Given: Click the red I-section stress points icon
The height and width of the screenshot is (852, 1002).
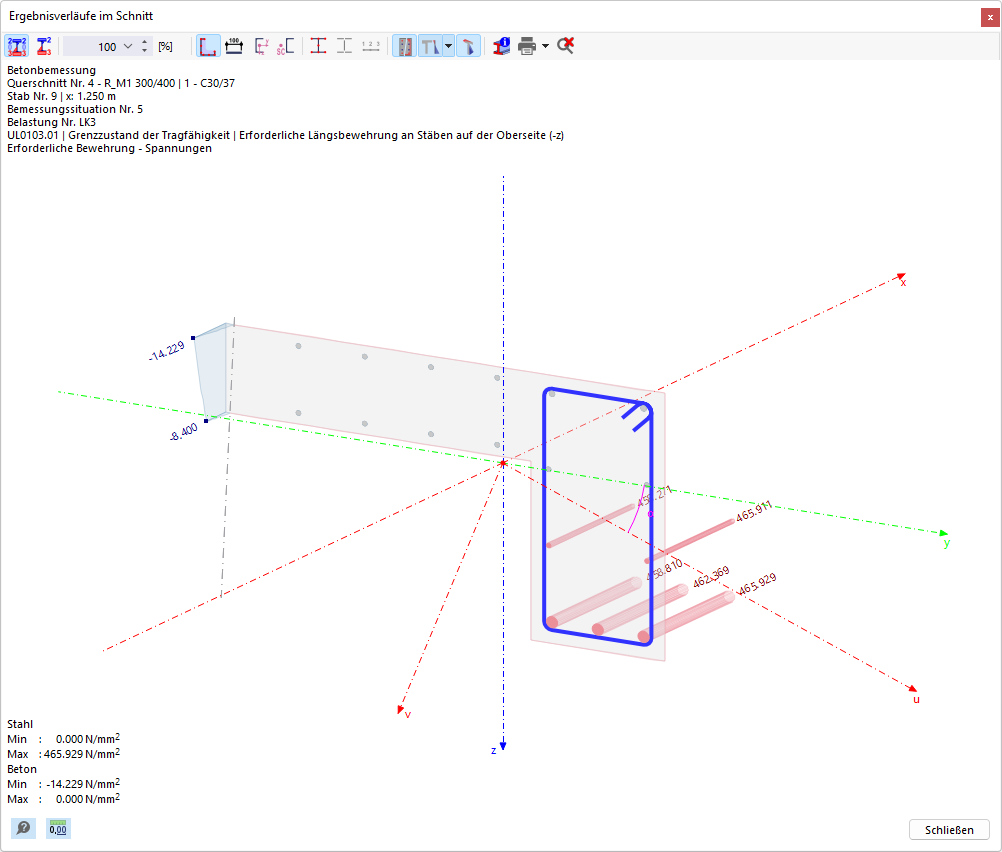Looking at the screenshot, I should tap(318, 46).
